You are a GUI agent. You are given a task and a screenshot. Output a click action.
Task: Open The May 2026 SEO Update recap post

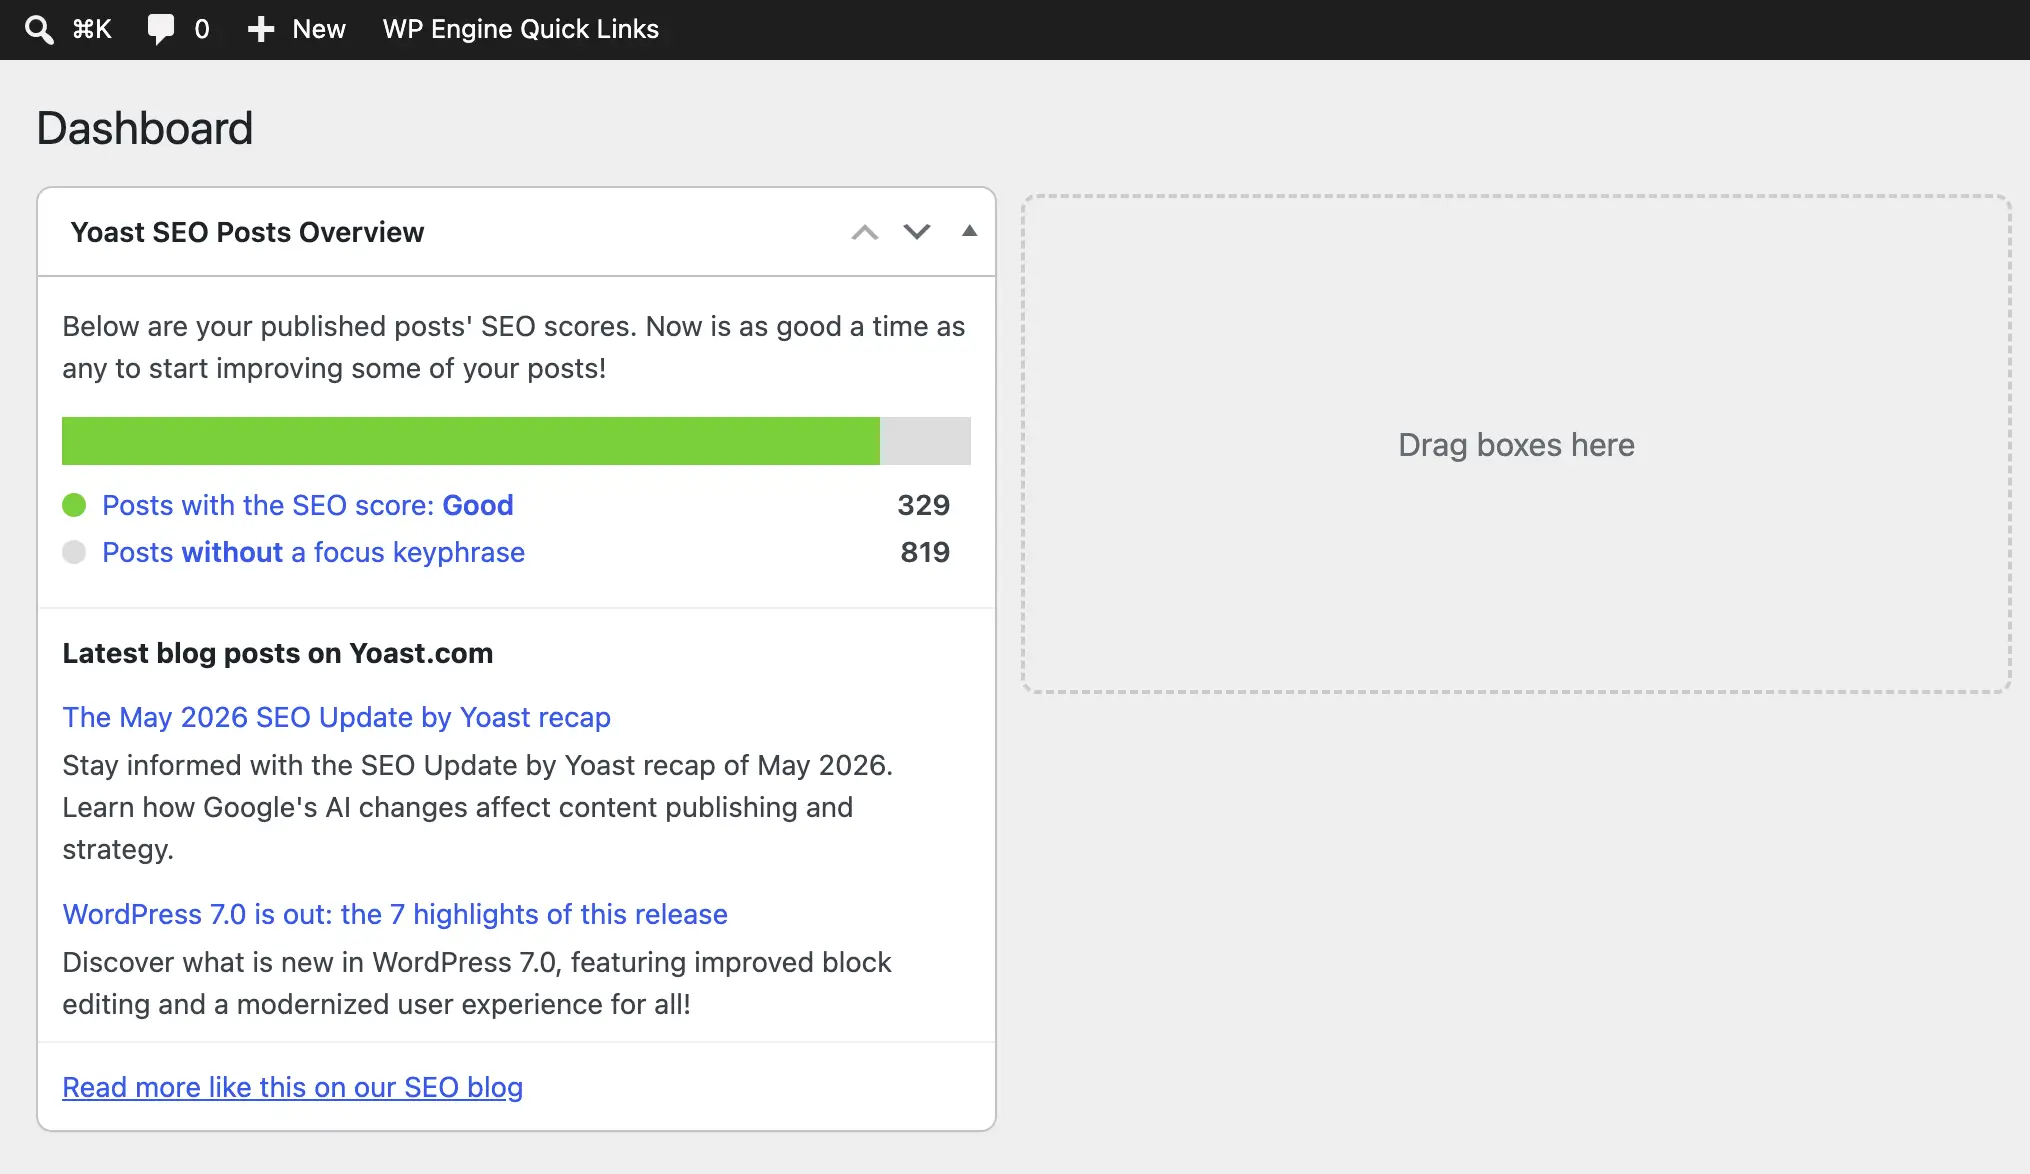click(x=336, y=717)
